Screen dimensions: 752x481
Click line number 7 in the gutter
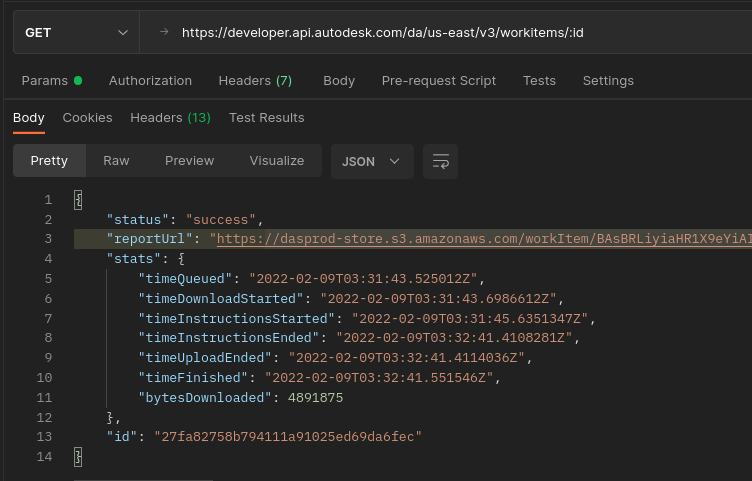pyautogui.click(x=48, y=319)
